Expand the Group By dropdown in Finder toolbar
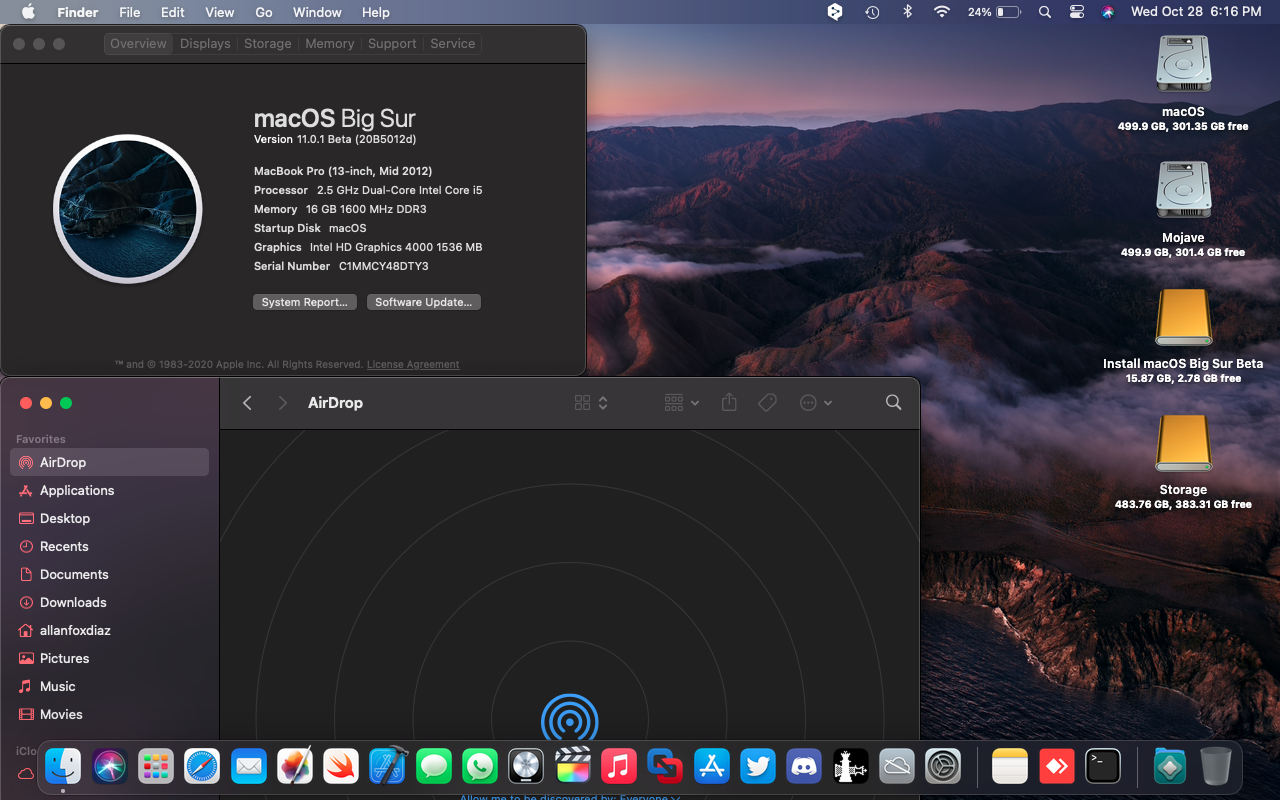The width and height of the screenshot is (1280, 800). point(682,402)
